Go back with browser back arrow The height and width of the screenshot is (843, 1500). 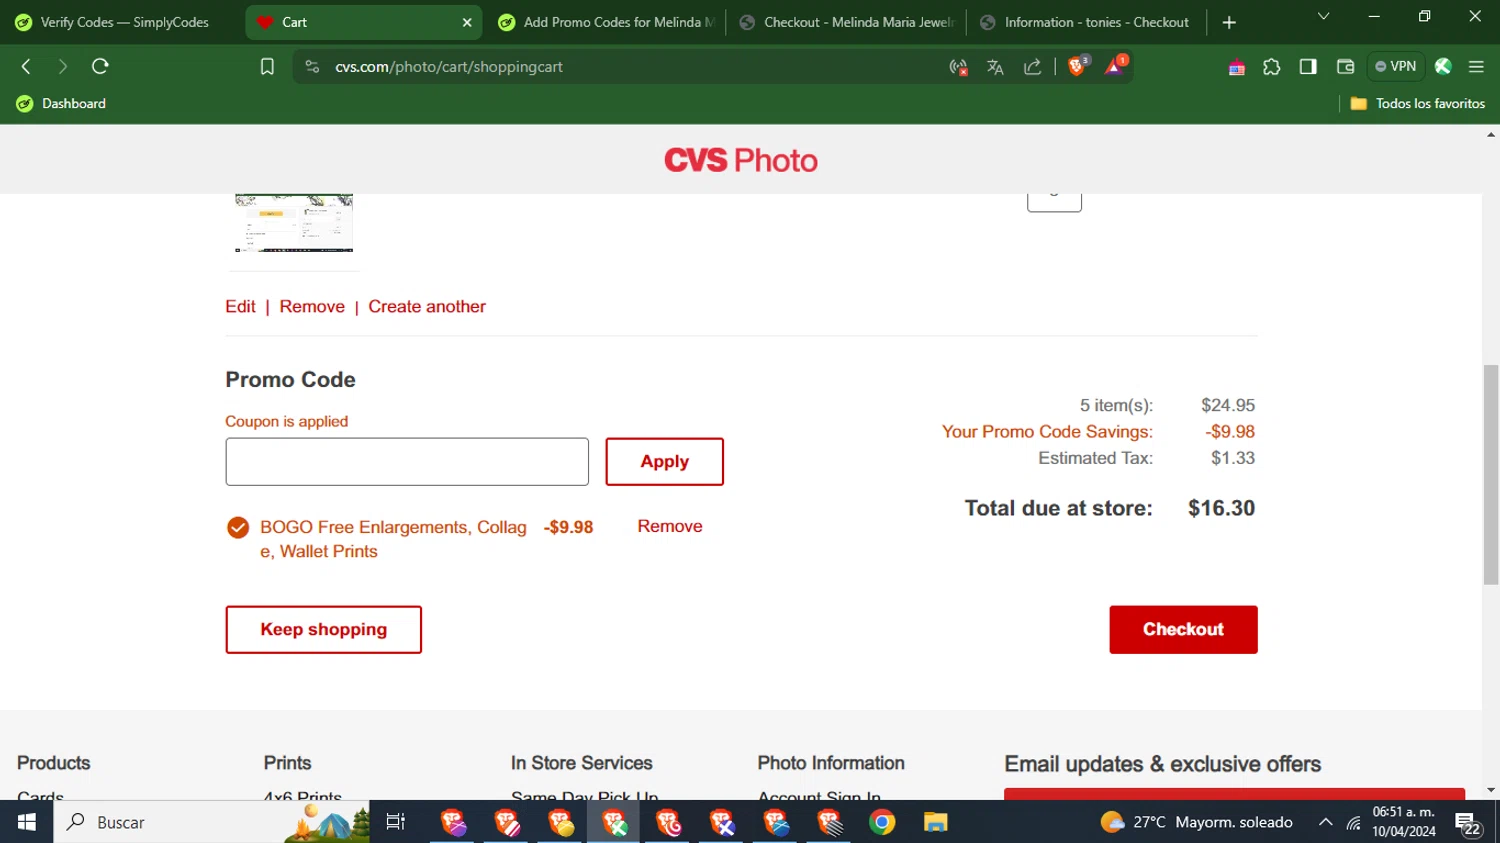pos(27,67)
